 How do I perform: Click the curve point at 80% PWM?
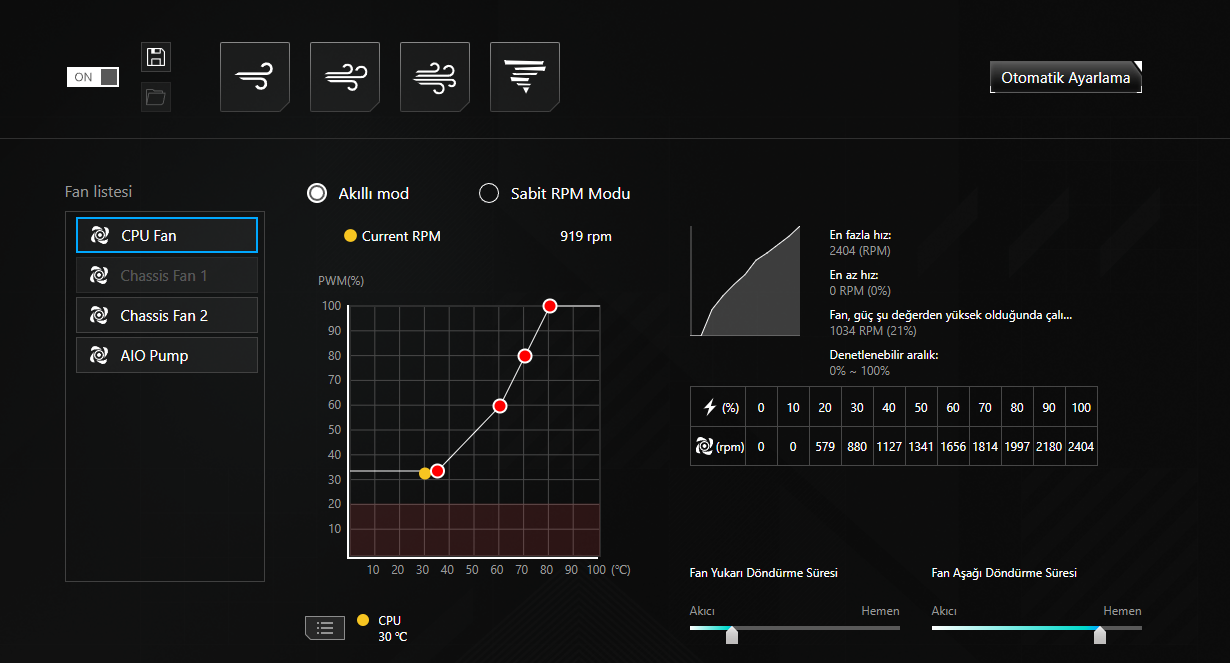[x=524, y=355]
